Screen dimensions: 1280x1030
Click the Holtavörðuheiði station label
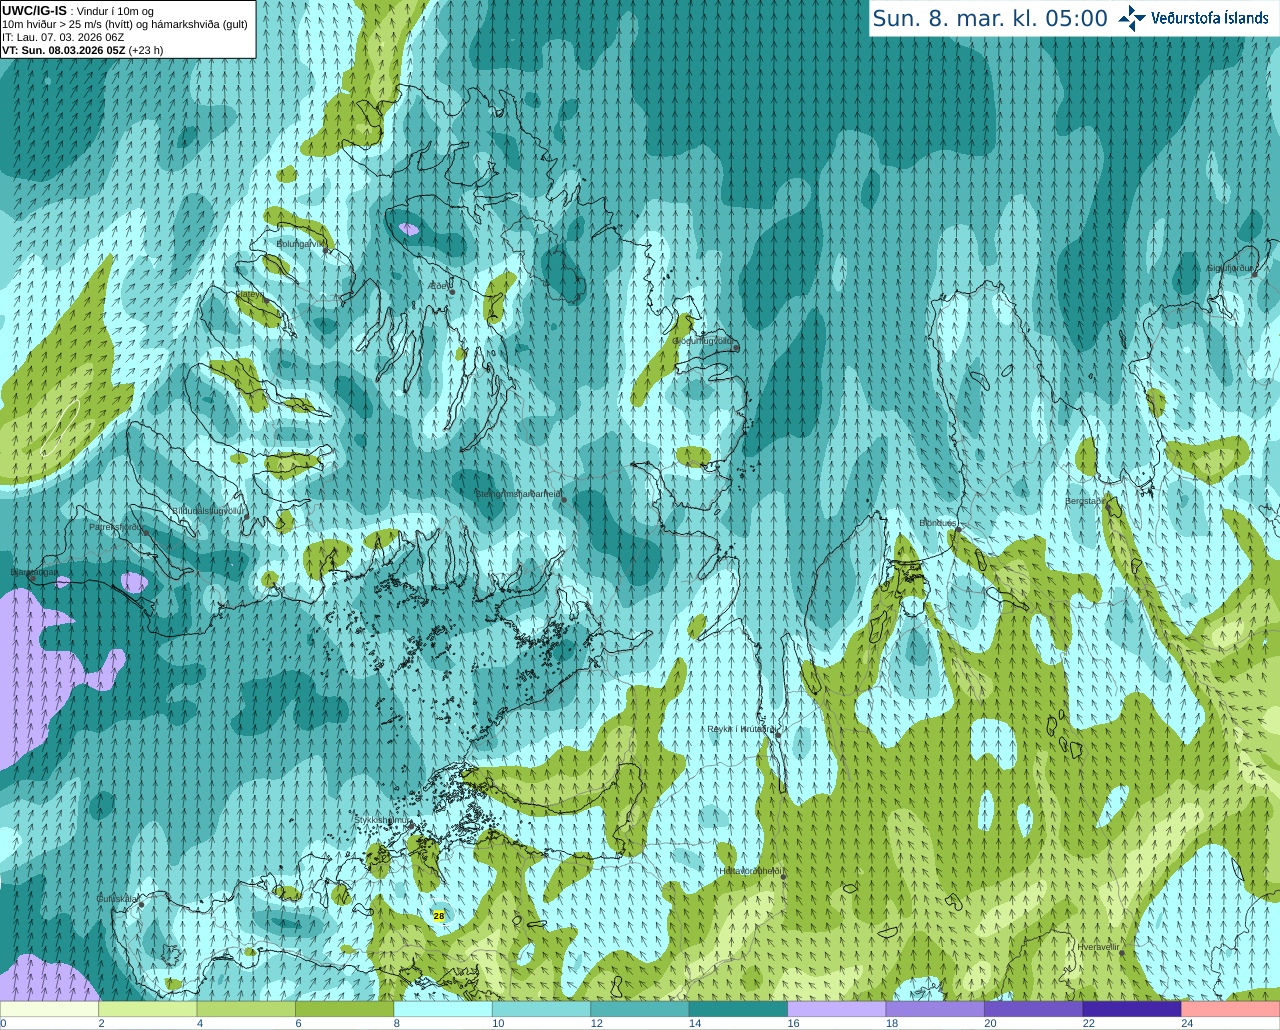[750, 871]
